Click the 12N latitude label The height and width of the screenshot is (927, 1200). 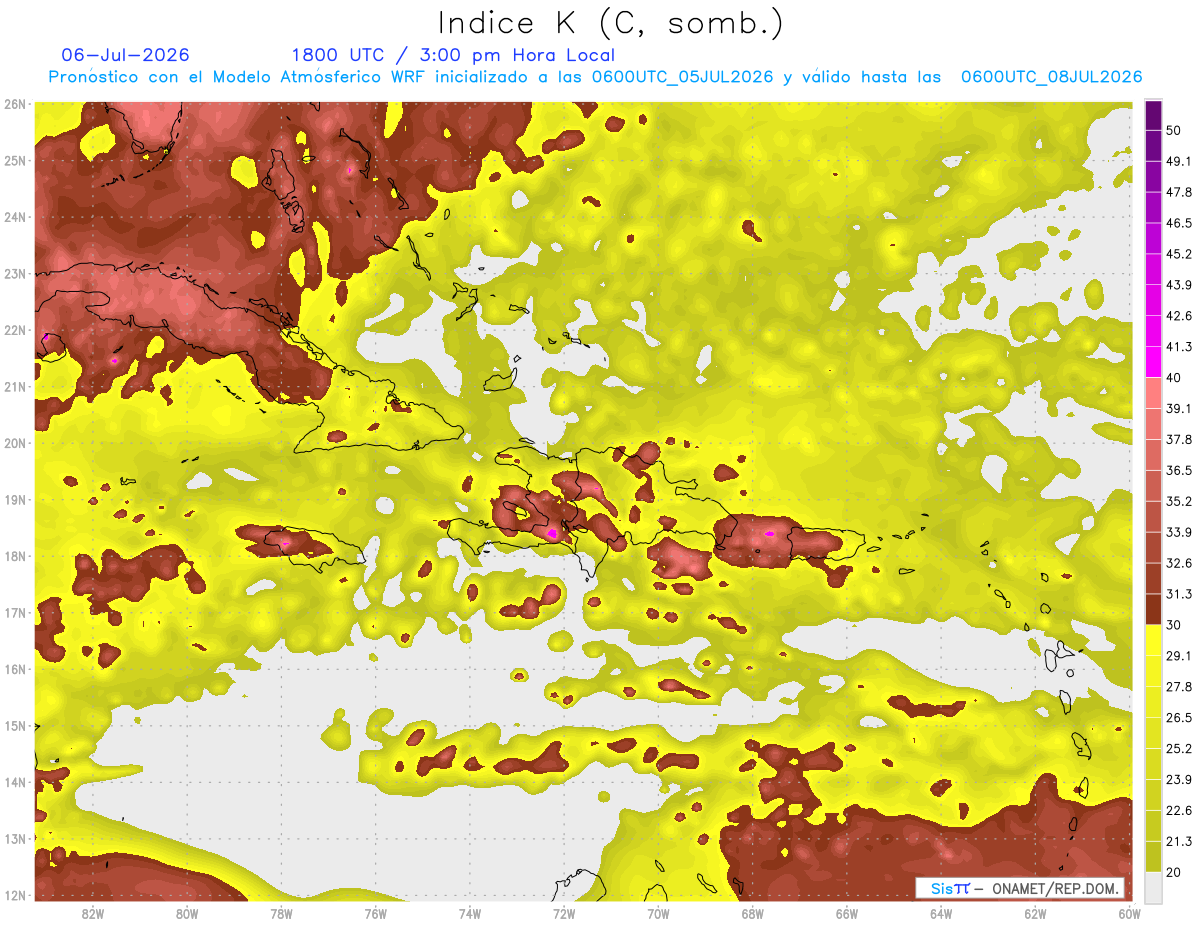15,895
